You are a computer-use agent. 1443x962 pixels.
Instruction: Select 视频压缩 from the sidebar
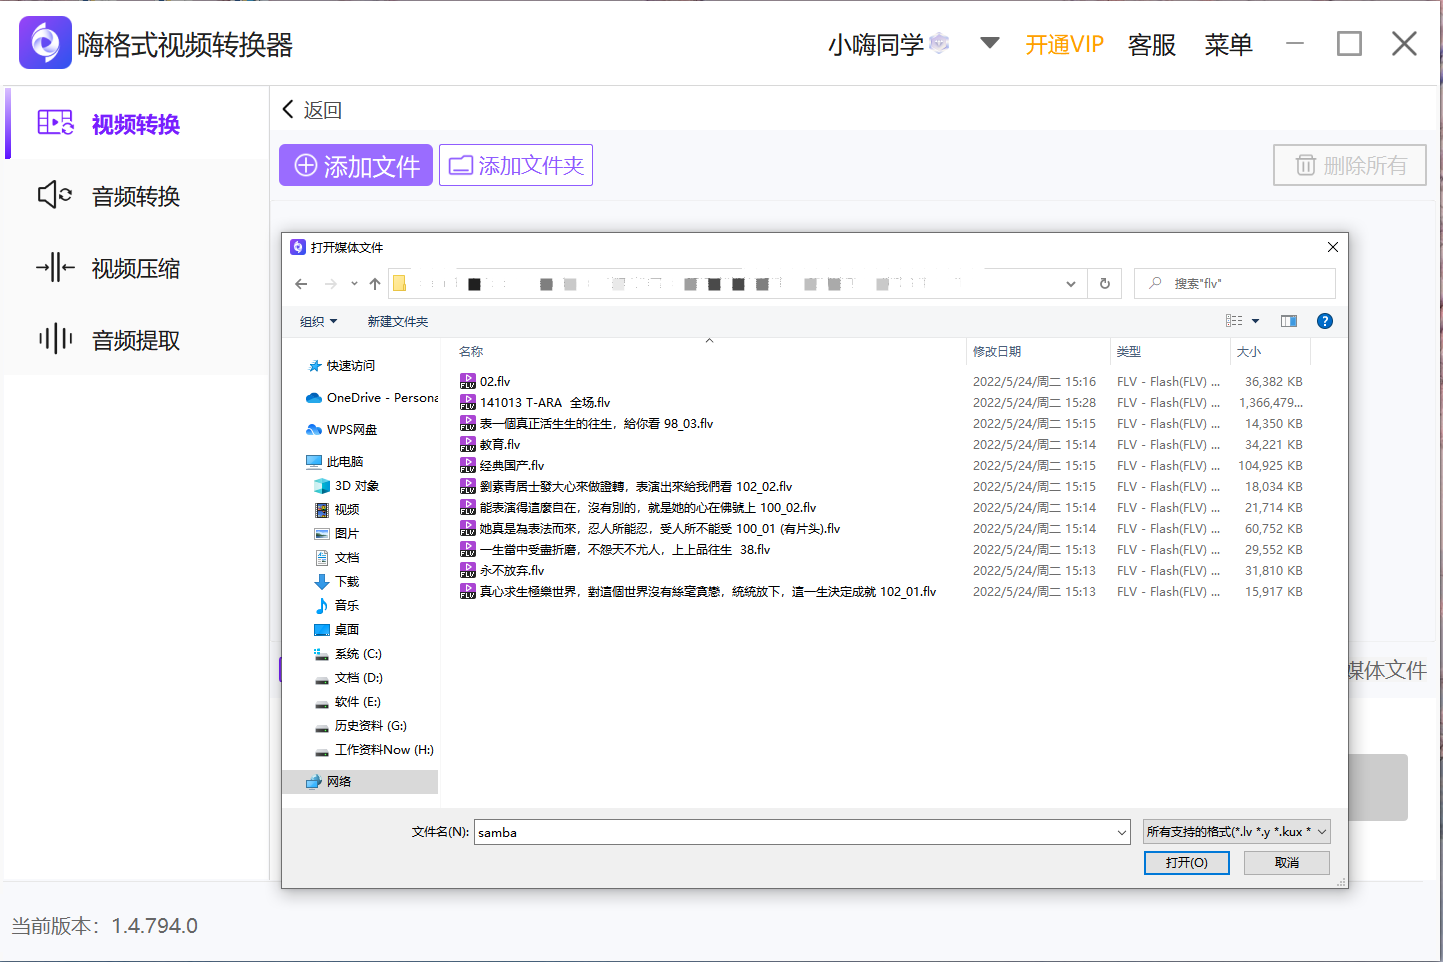pyautogui.click(x=137, y=267)
